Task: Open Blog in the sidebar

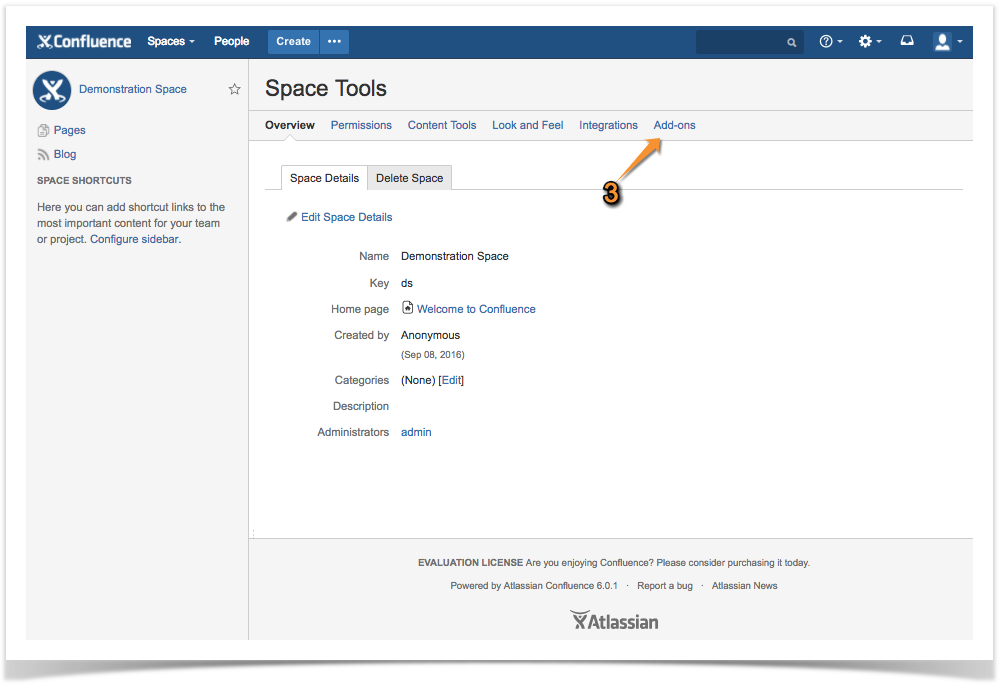Action: pos(64,154)
